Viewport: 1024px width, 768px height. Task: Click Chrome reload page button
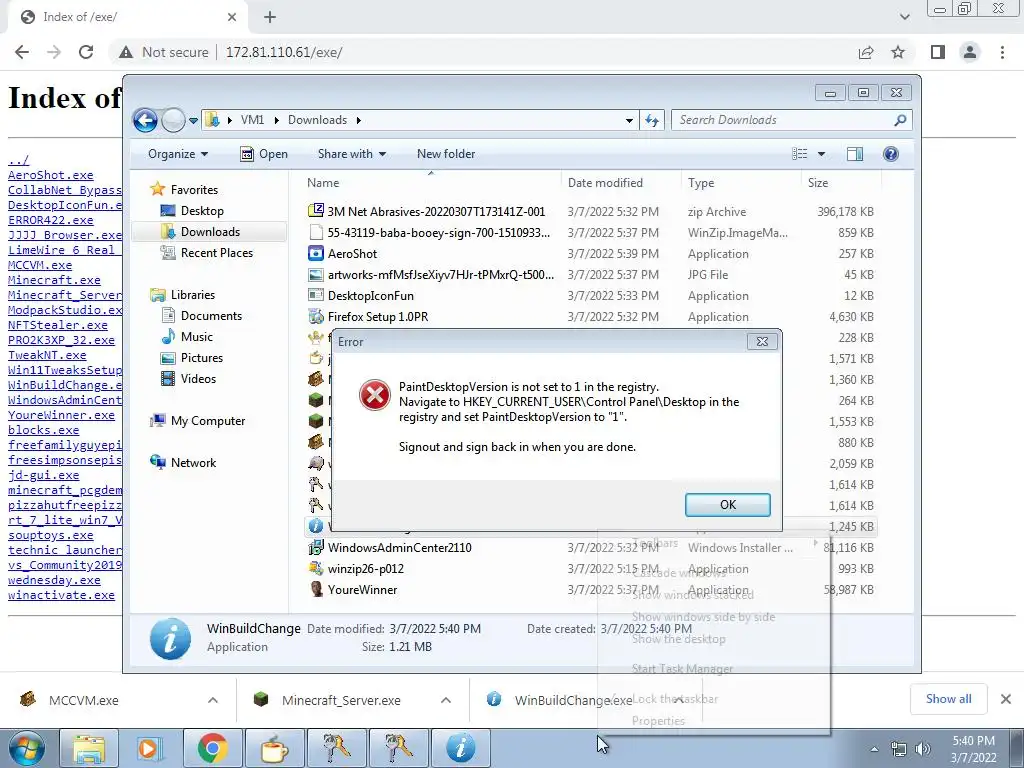[86, 52]
